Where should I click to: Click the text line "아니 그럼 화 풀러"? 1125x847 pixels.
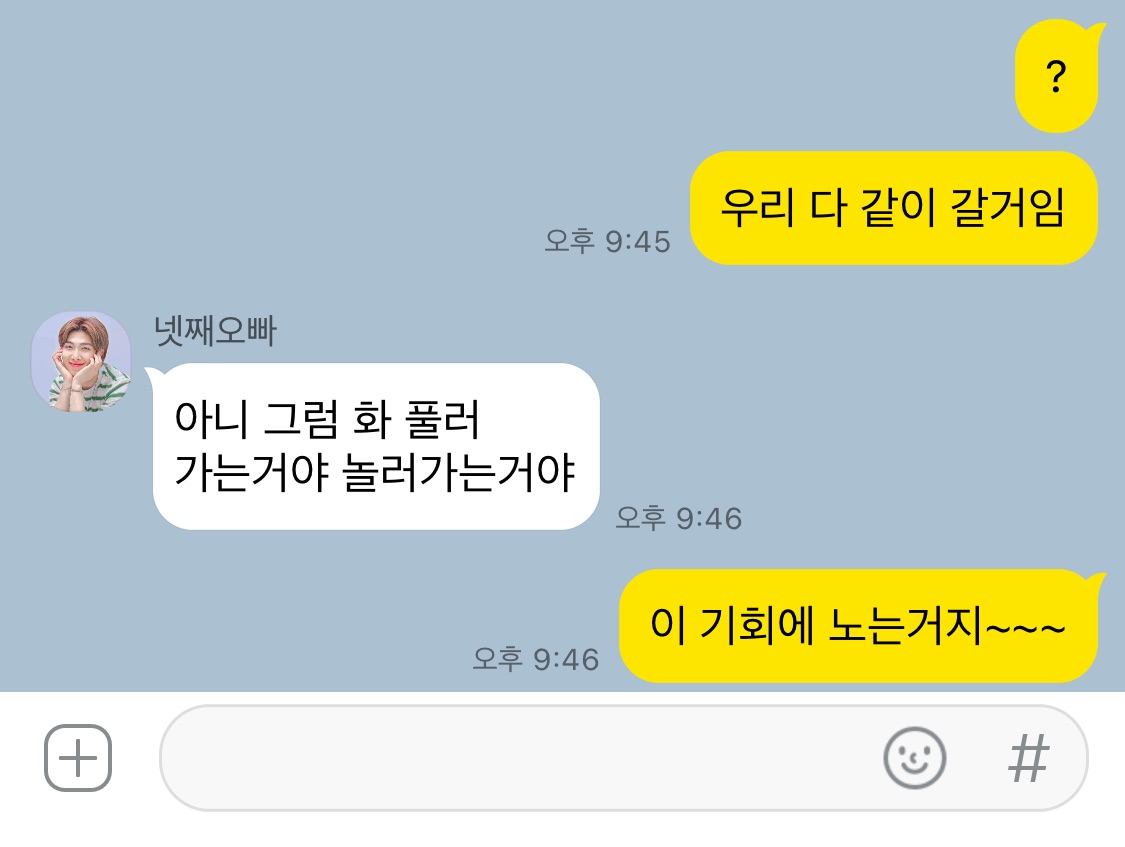tap(327, 419)
